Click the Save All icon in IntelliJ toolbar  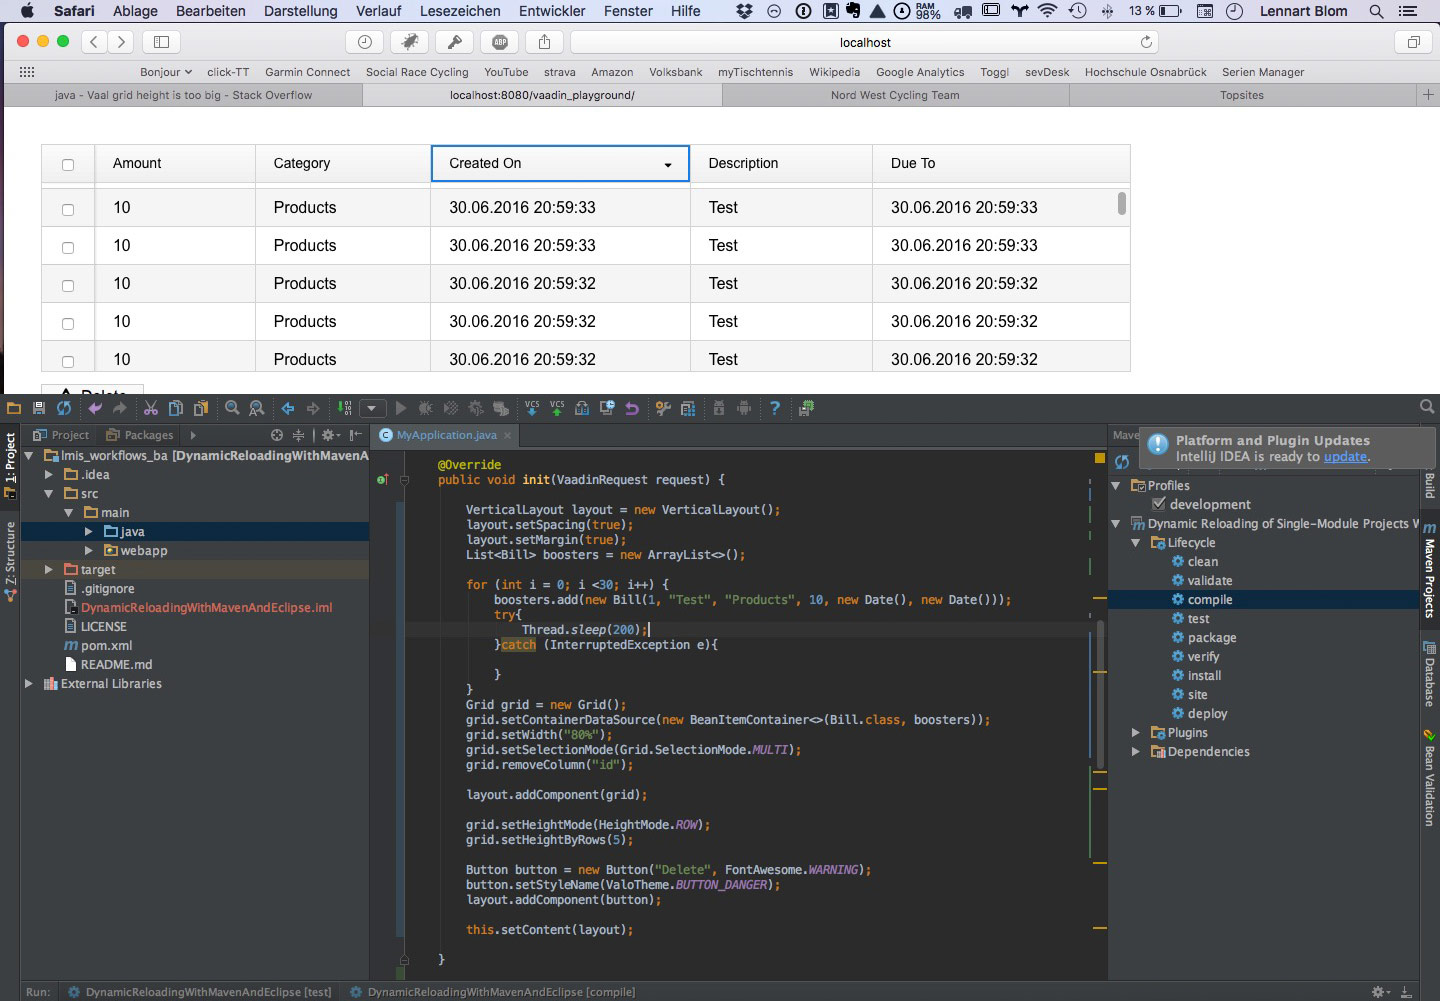point(39,408)
